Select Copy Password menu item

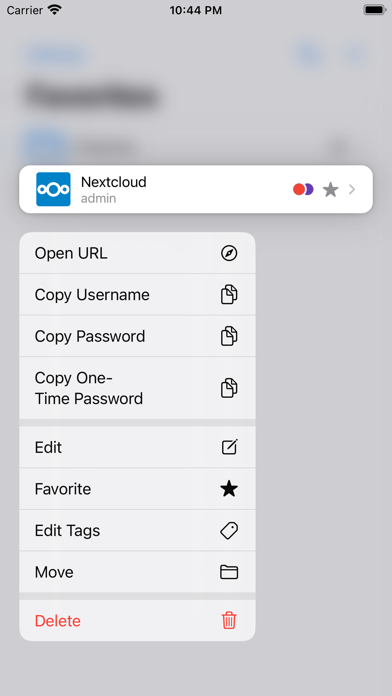pos(137,336)
